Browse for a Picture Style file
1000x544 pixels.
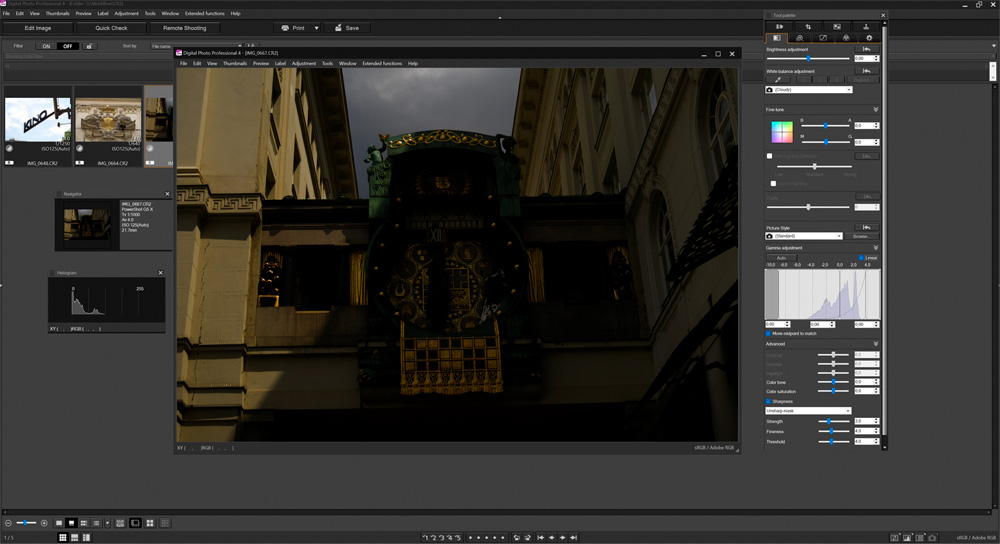tap(861, 236)
